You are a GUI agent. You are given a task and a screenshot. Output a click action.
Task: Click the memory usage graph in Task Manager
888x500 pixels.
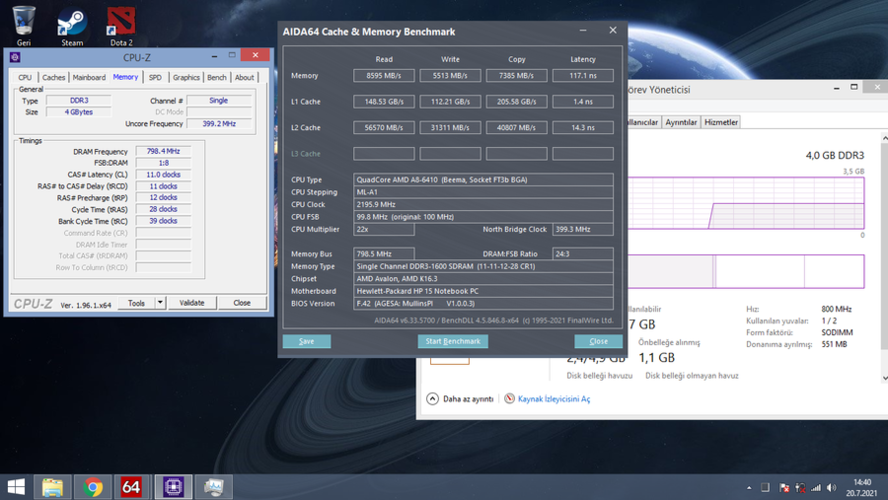(x=746, y=203)
